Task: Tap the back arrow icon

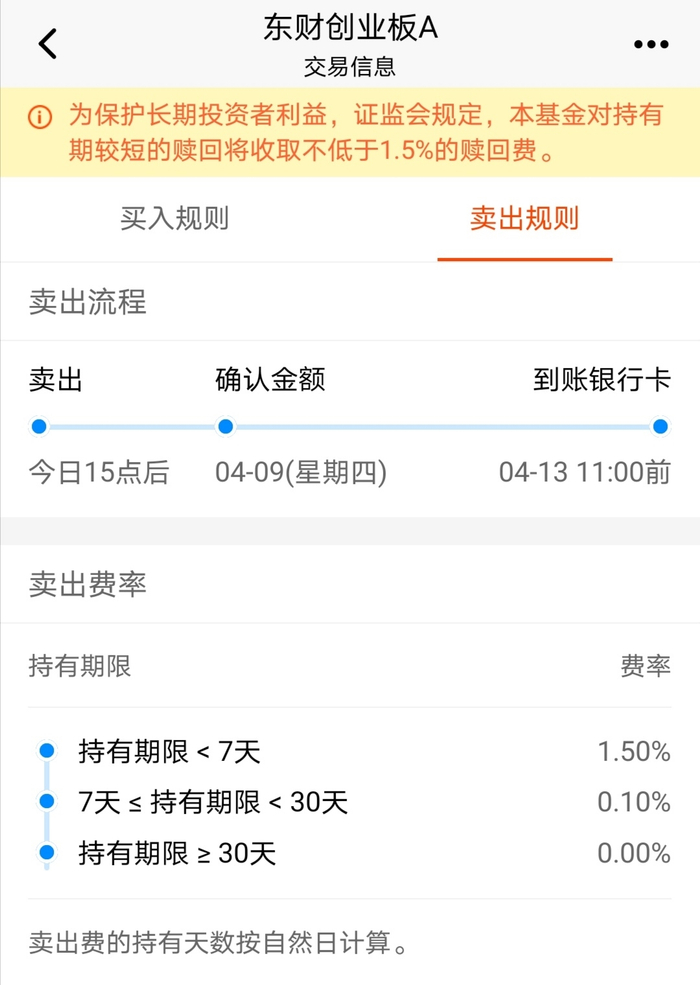Action: (x=48, y=44)
